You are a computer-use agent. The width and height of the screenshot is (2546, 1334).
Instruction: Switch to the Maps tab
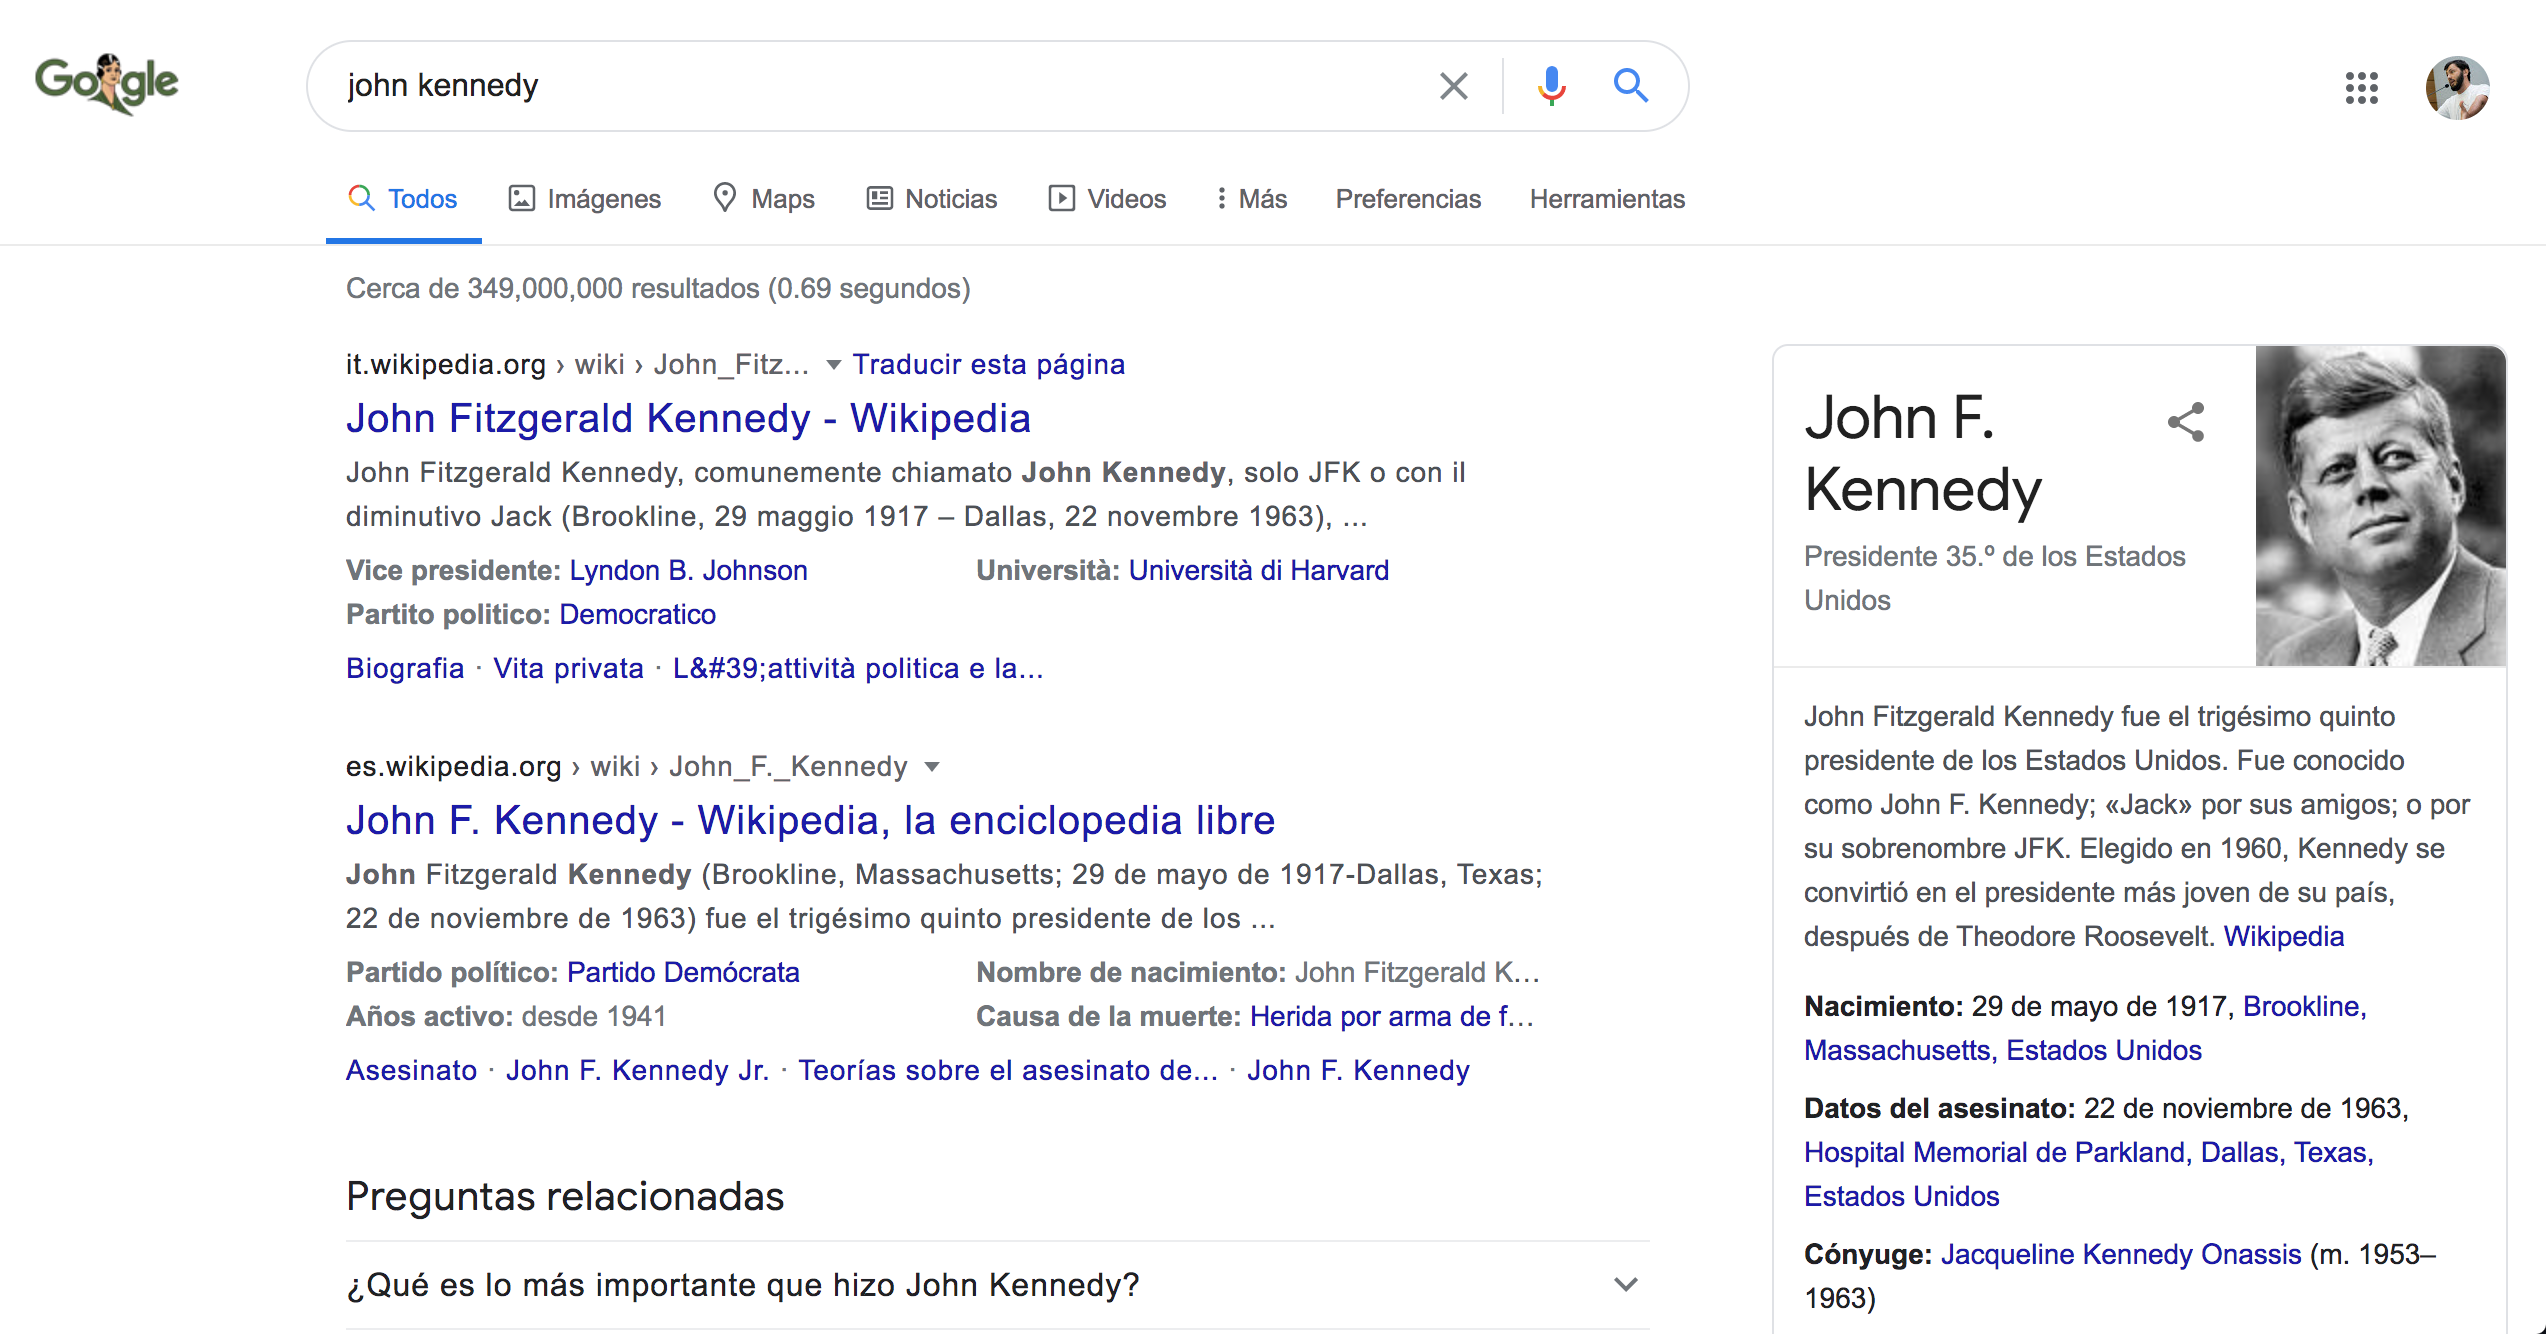coord(764,199)
